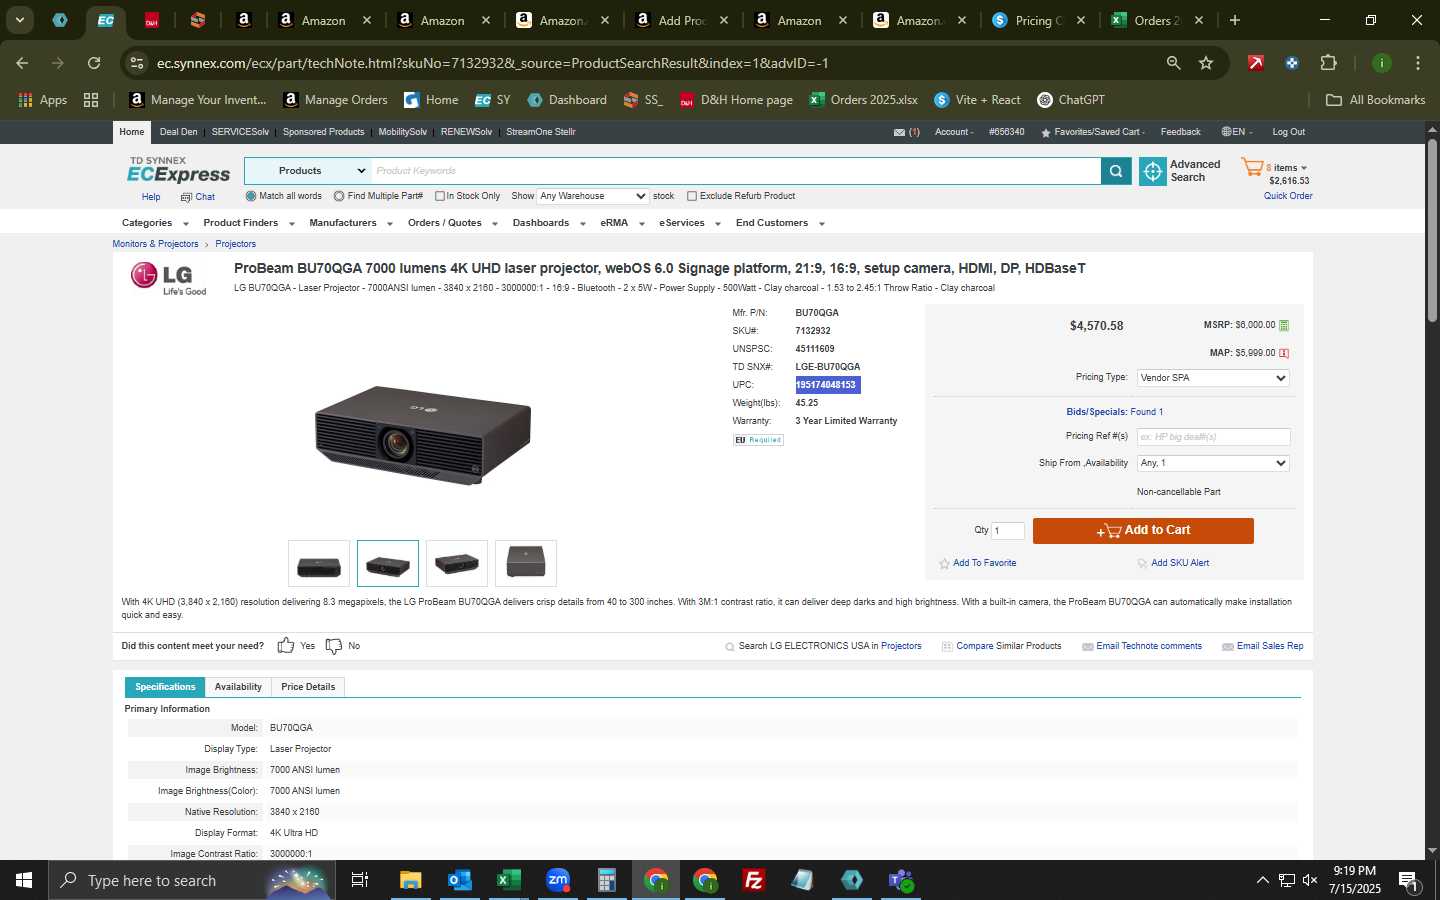Expand the Manufacturers menu
Viewport: 1440px width, 900px height.
tap(351, 223)
